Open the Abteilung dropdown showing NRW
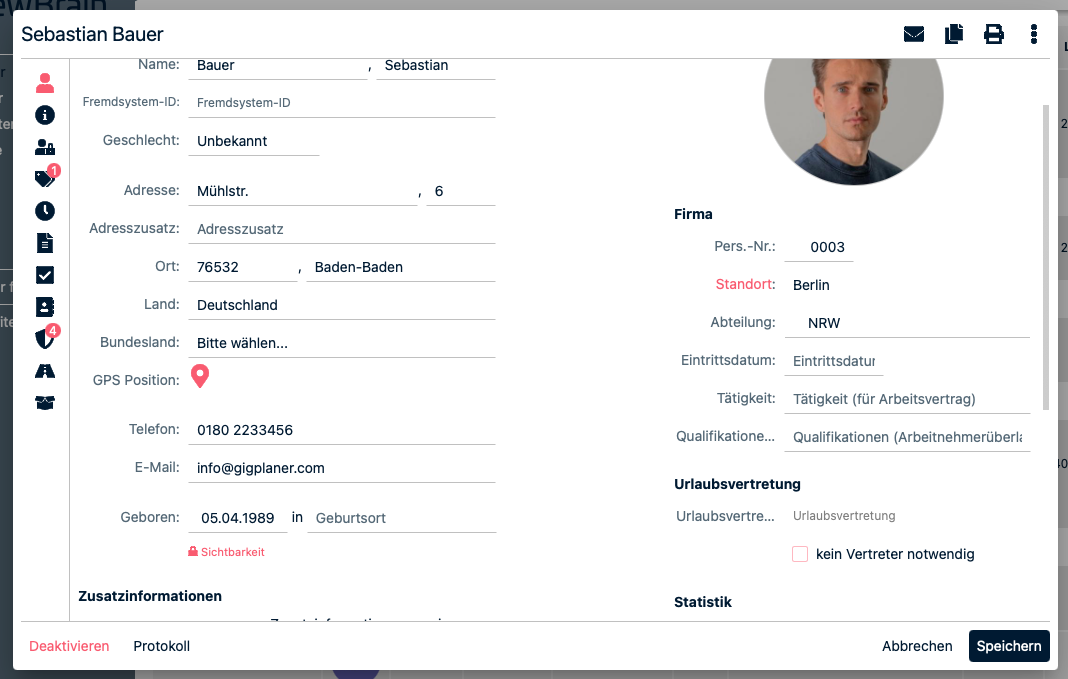 click(x=907, y=323)
